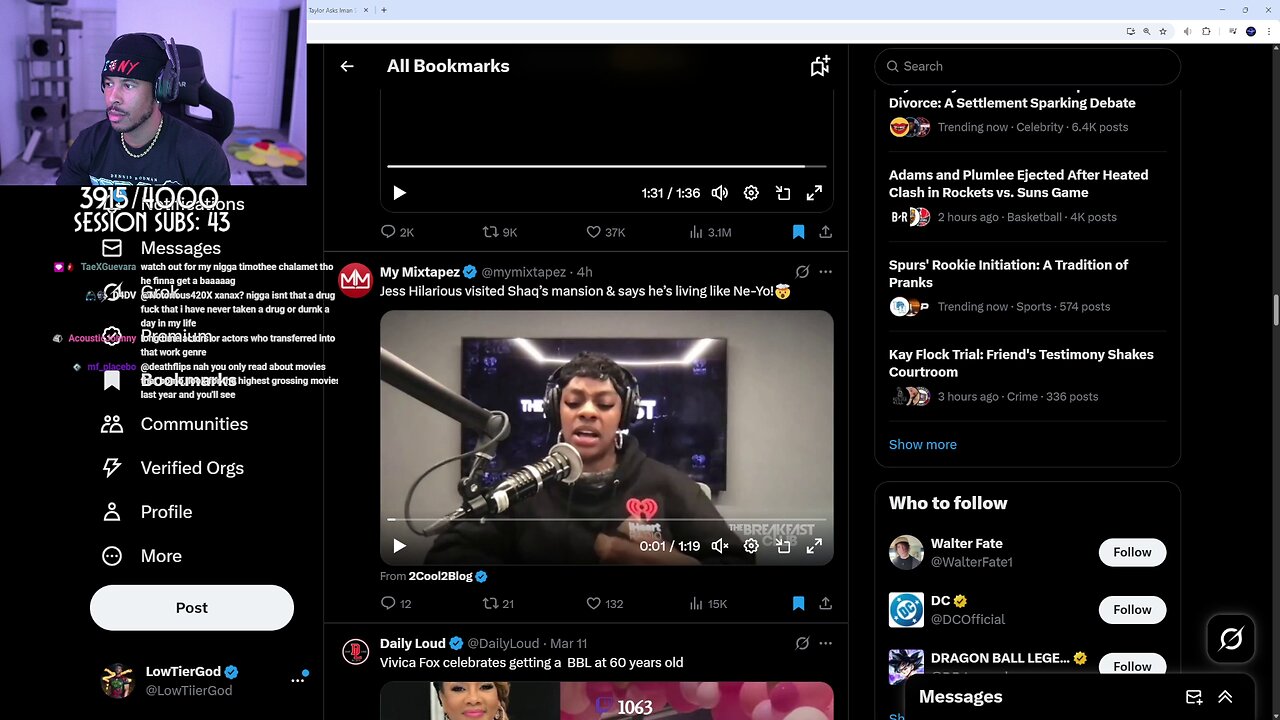This screenshot has width=1280, height=720.
Task: Click the Post button
Action: coord(192,608)
